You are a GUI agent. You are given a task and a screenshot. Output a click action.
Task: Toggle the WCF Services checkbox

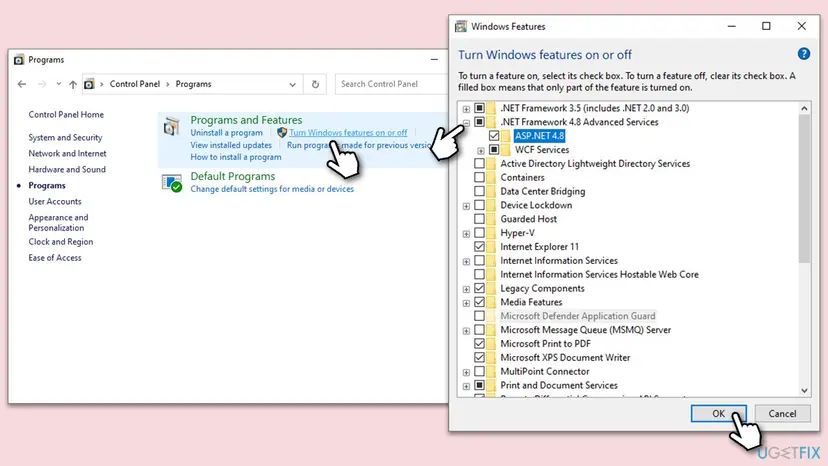coord(494,150)
